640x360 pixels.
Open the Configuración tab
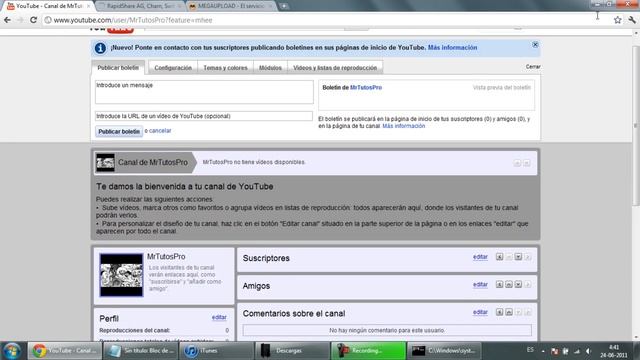point(173,68)
